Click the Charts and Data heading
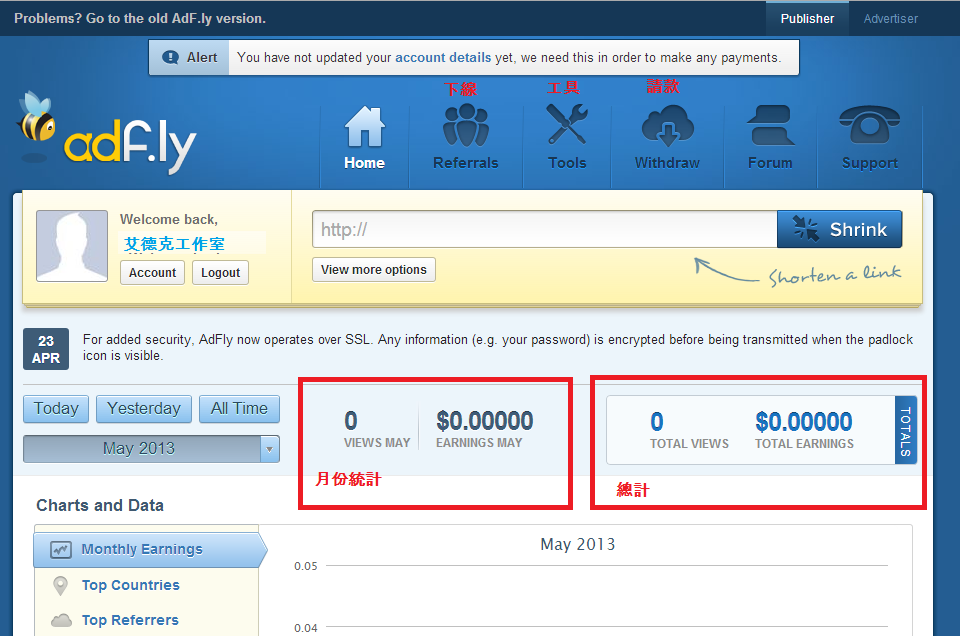 [x=100, y=506]
